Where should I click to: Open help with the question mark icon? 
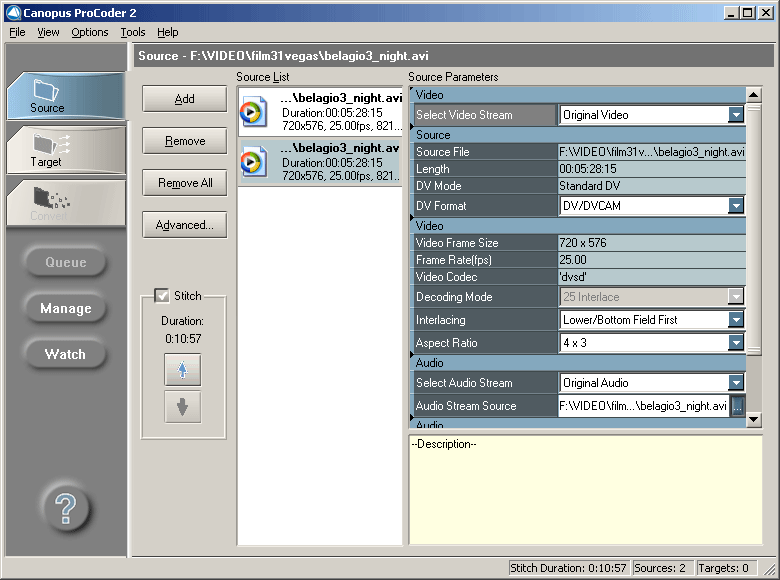[66, 508]
